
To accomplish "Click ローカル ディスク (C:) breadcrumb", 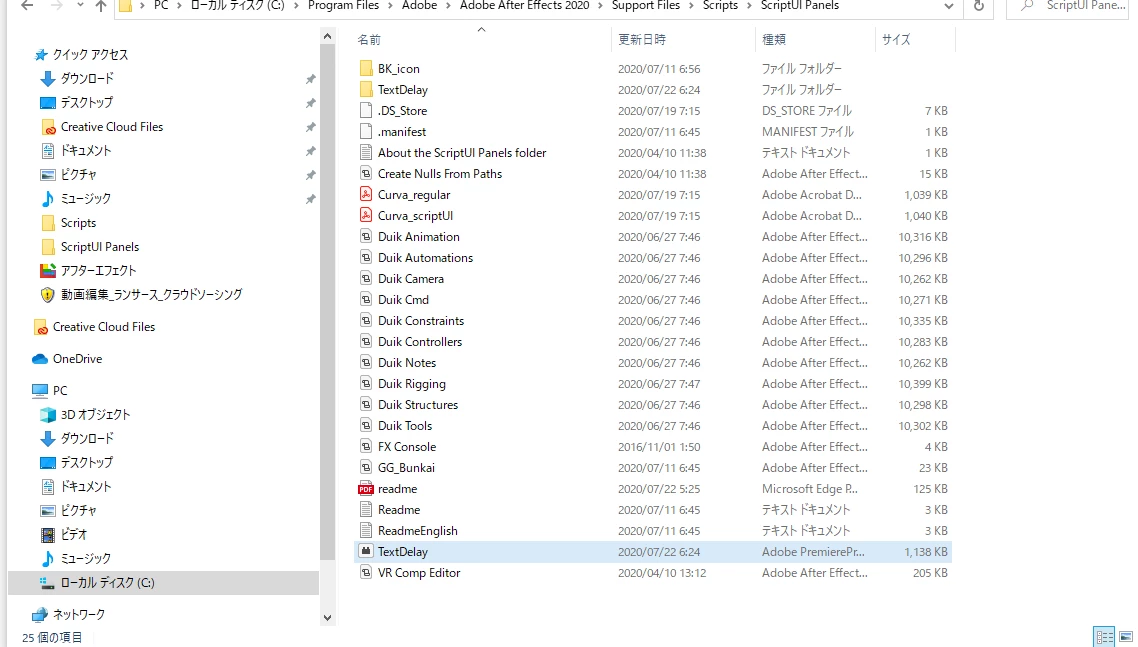I will pos(237,6).
